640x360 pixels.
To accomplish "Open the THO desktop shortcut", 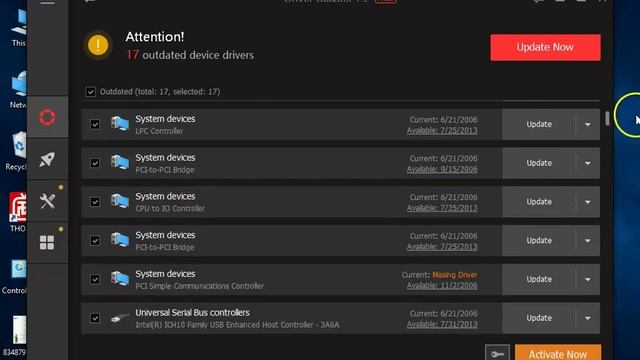I will [x=18, y=212].
